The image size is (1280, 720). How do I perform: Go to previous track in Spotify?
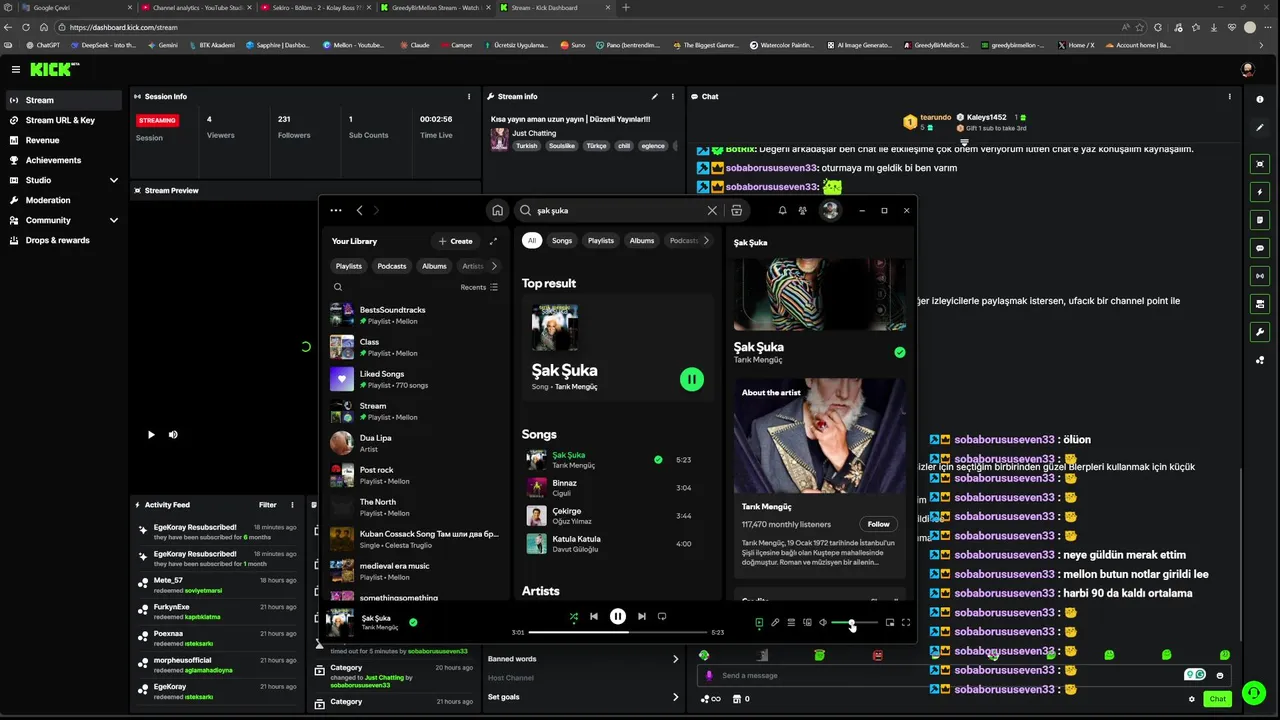click(x=594, y=616)
